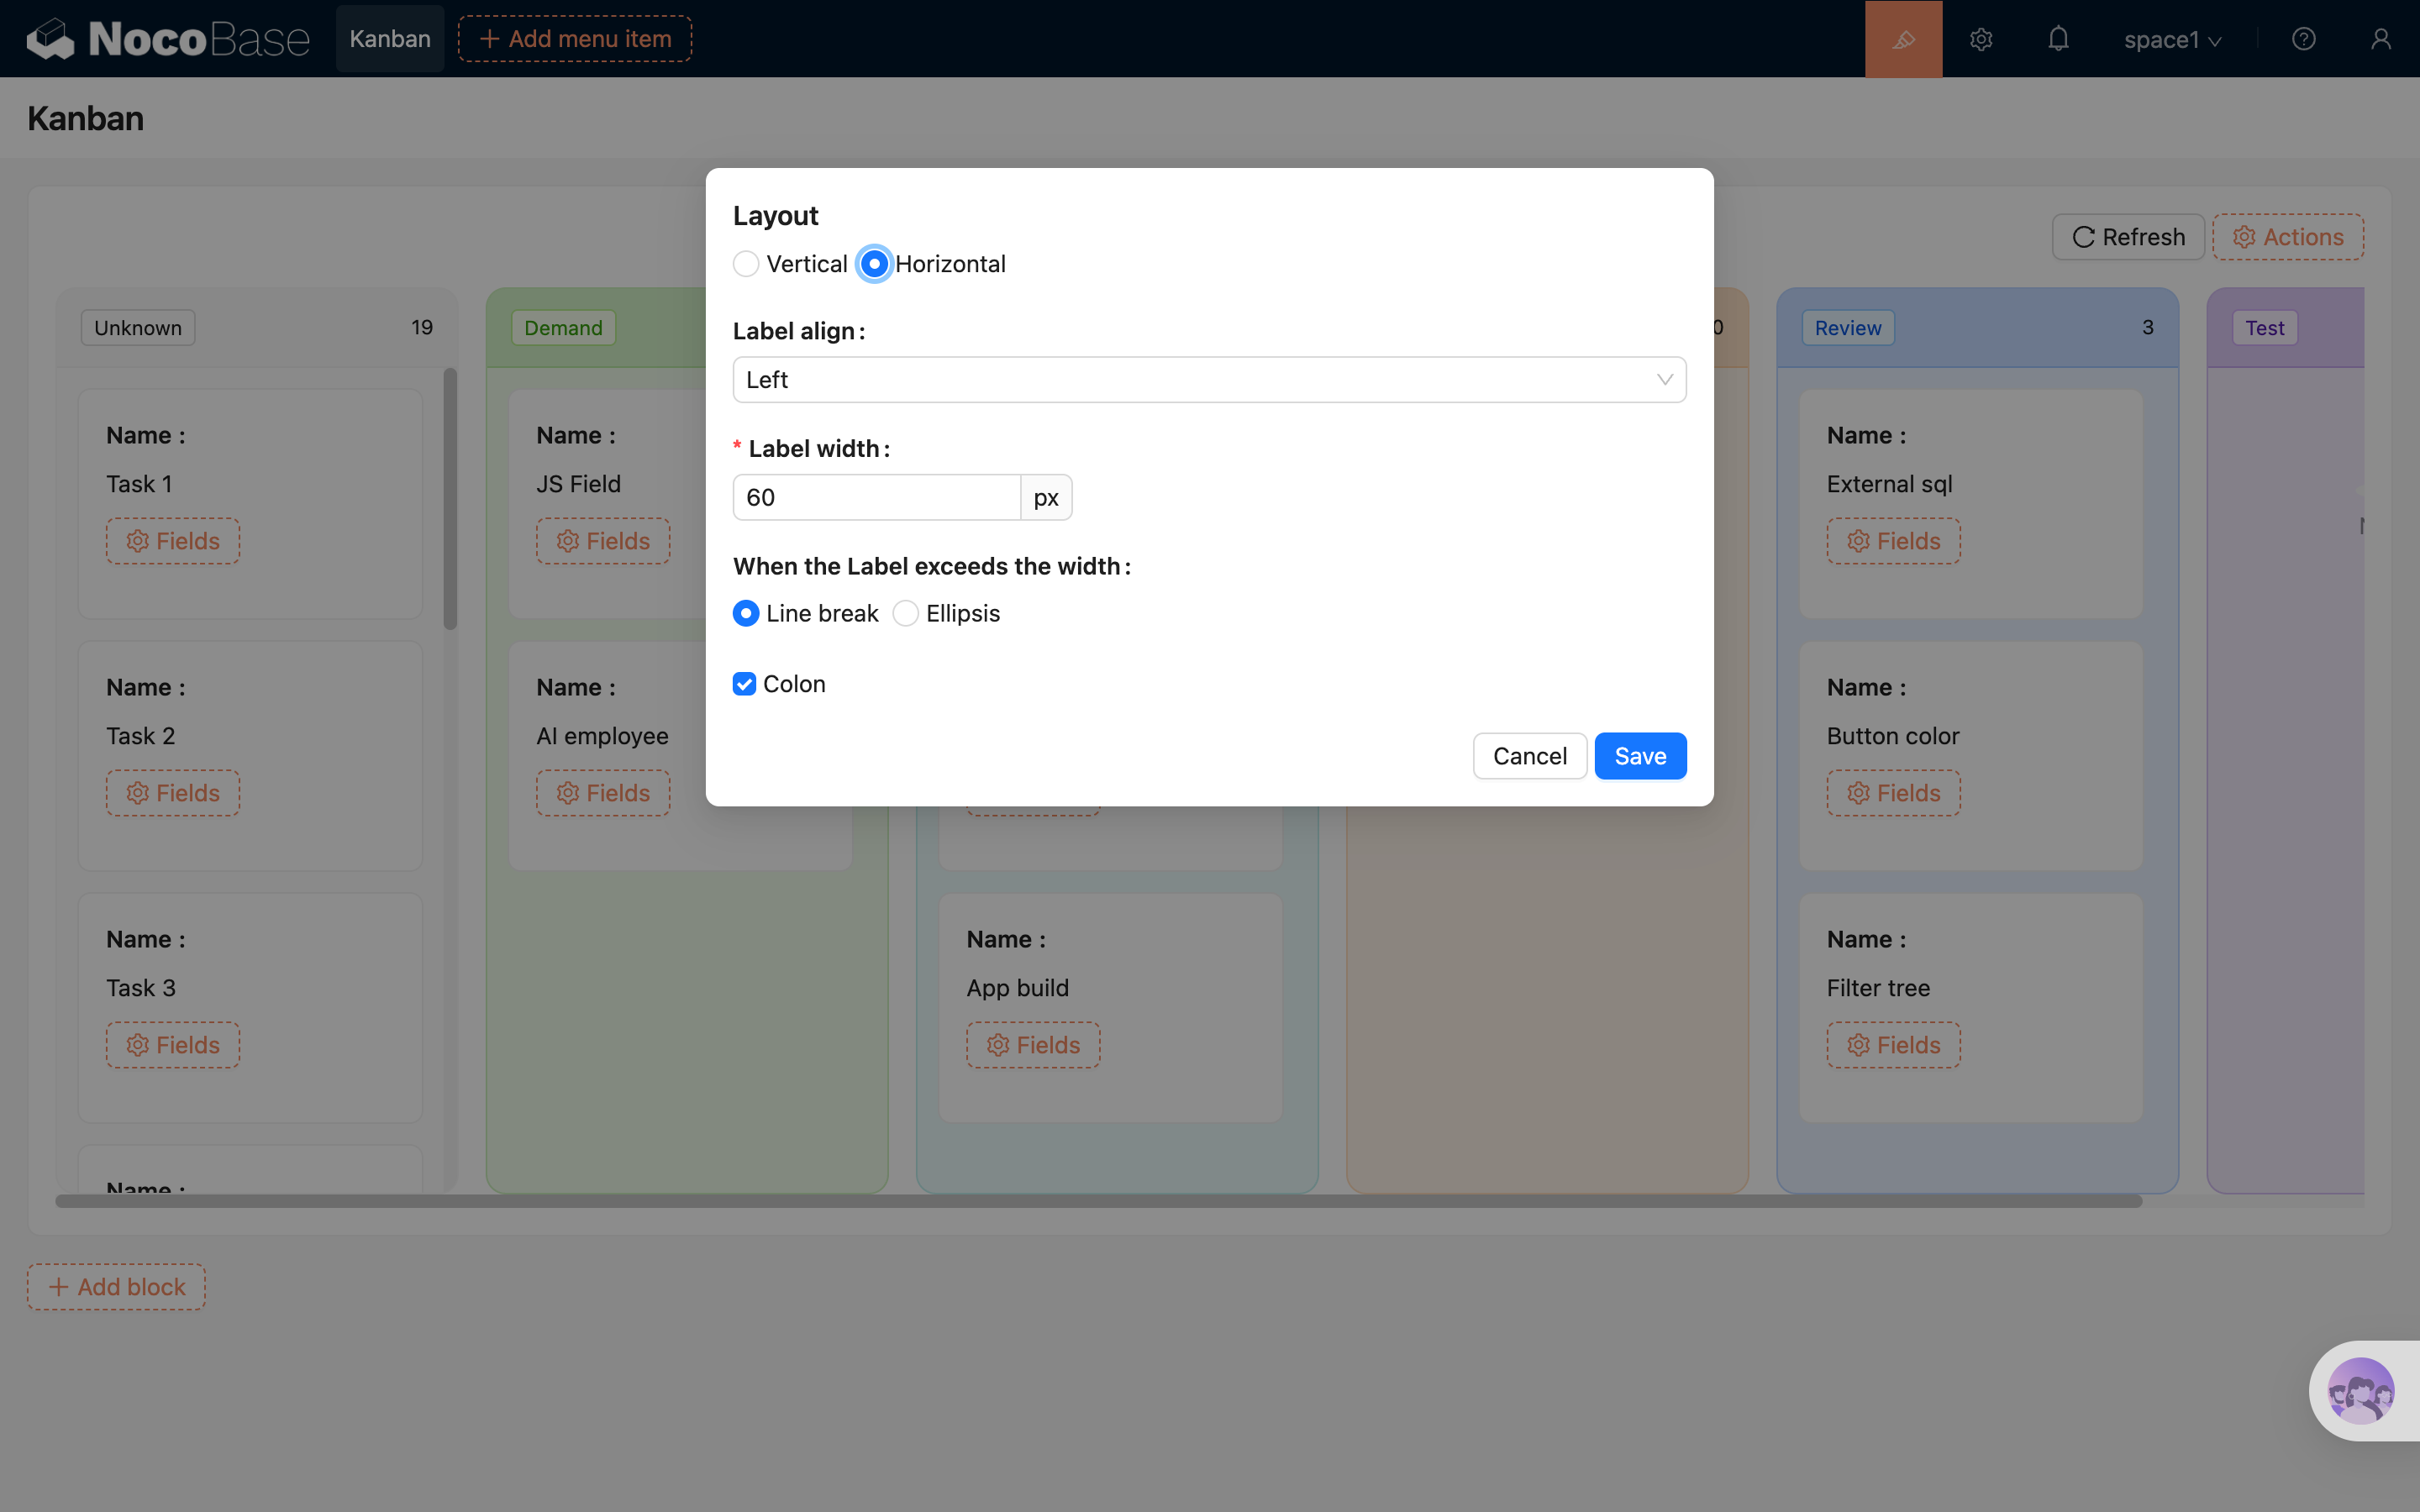Switch to the Kanban menu tab
This screenshot has width=2420, height=1512.
point(390,39)
